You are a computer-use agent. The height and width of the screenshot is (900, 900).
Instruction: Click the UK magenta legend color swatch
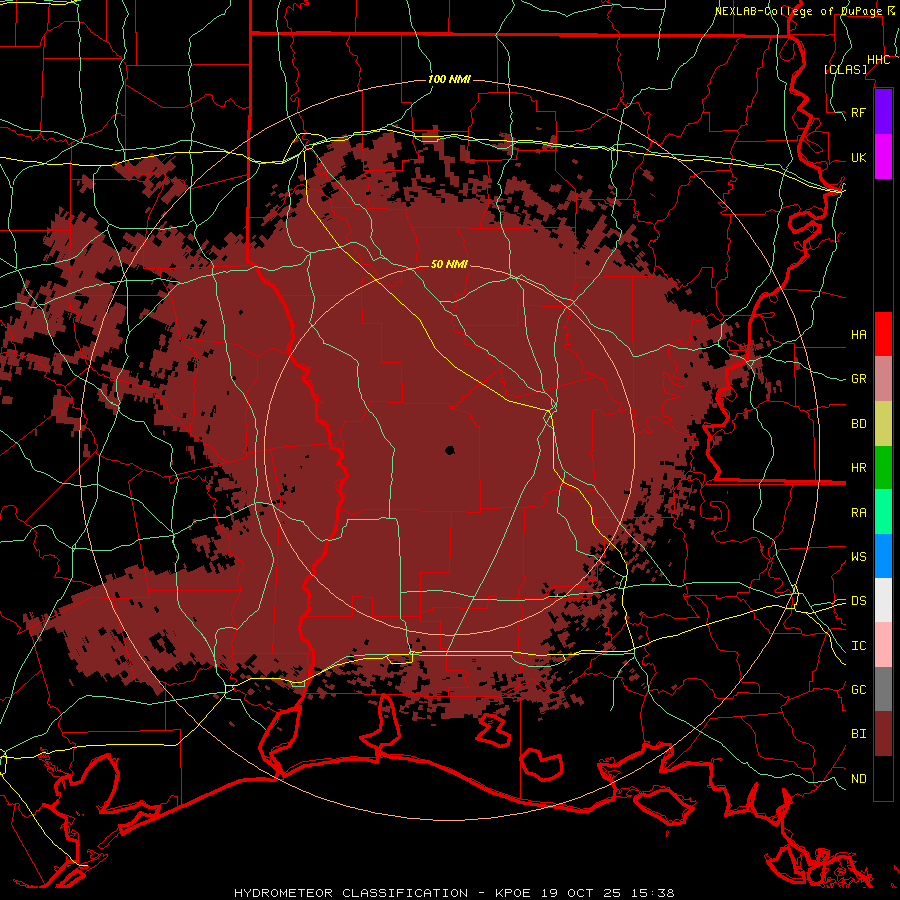883,157
